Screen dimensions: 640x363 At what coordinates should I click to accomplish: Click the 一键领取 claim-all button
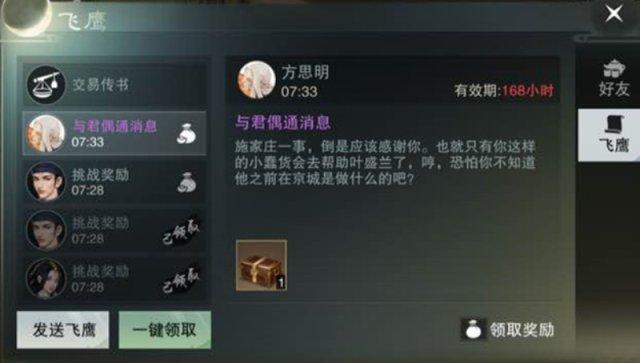(x=165, y=330)
